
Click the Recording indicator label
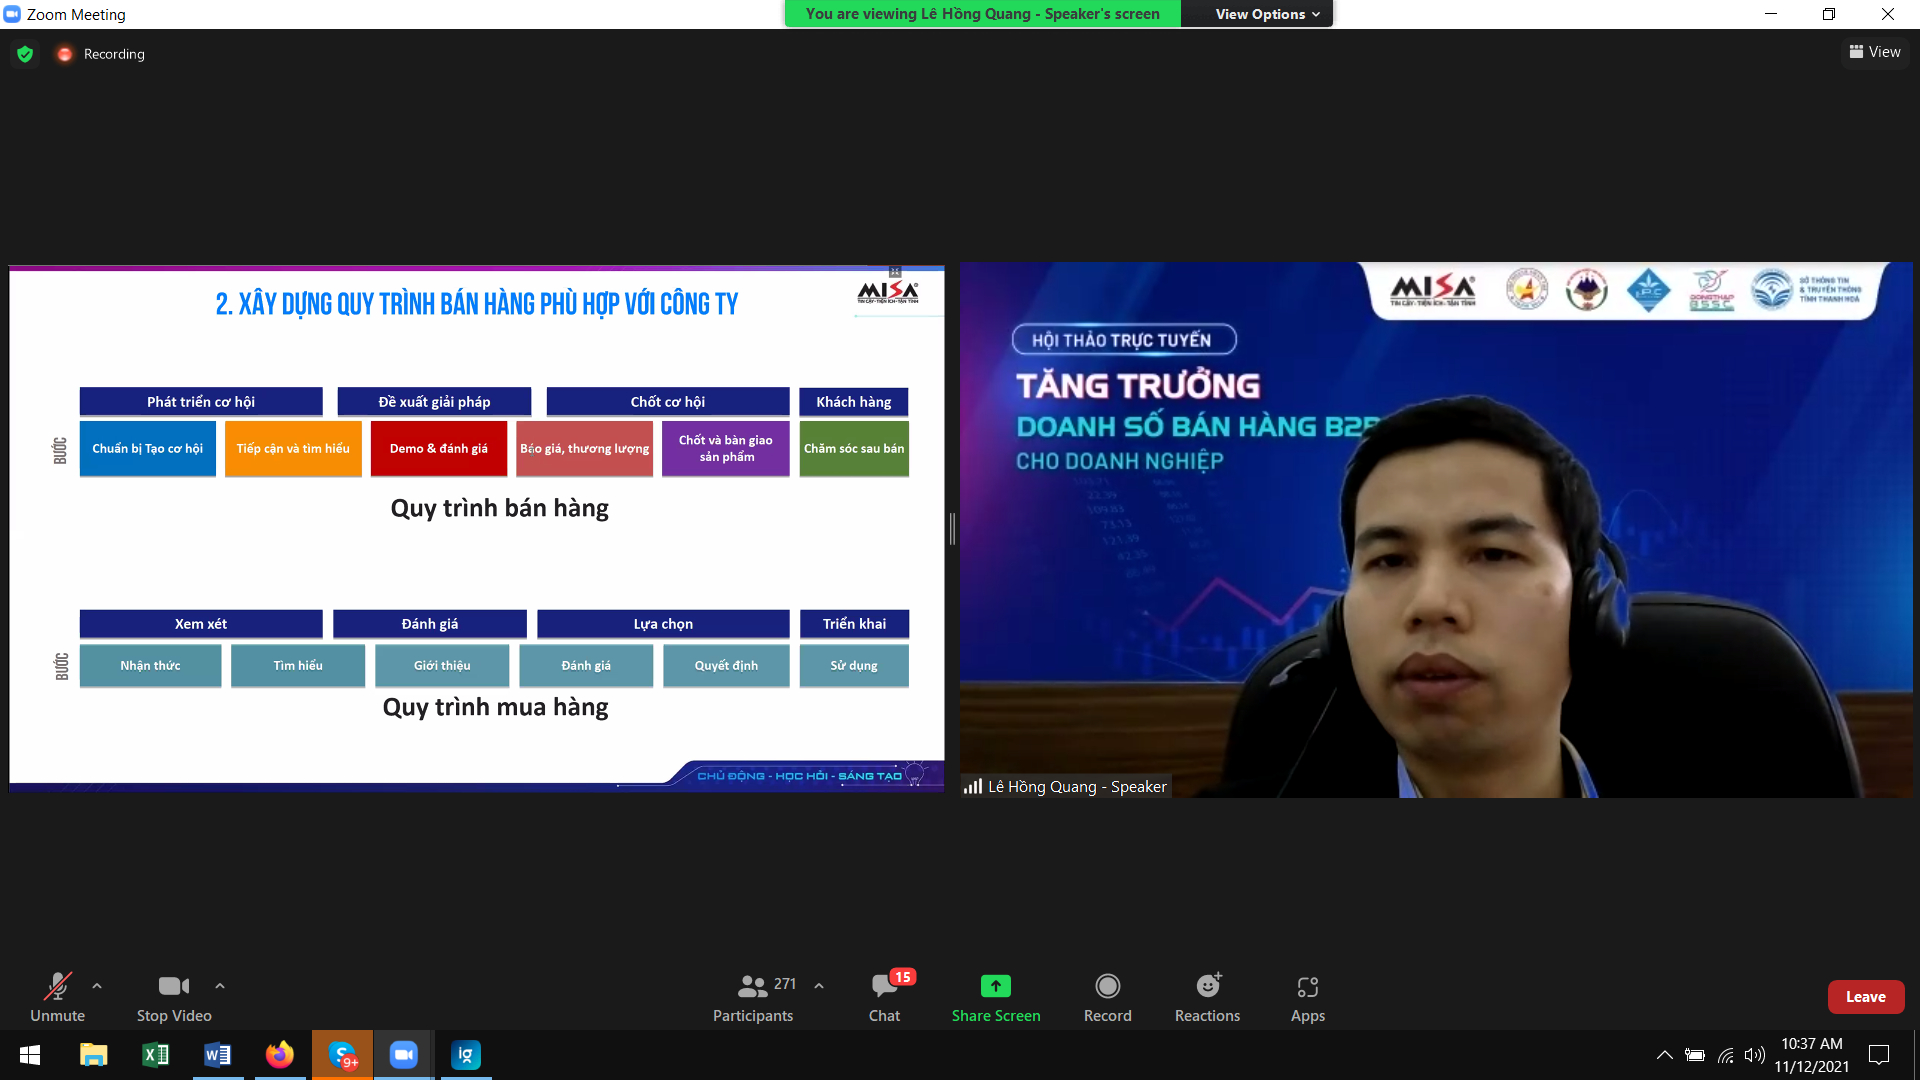pos(113,54)
